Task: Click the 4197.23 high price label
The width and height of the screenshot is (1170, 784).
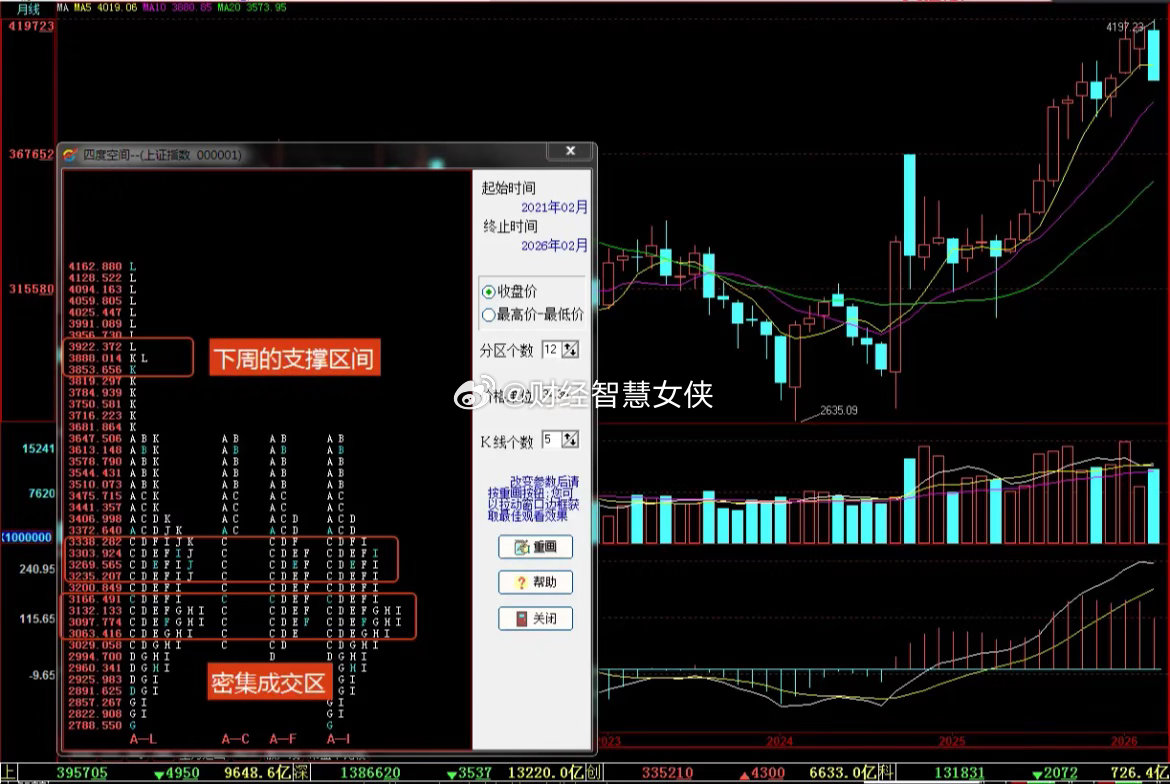Action: (1124, 27)
